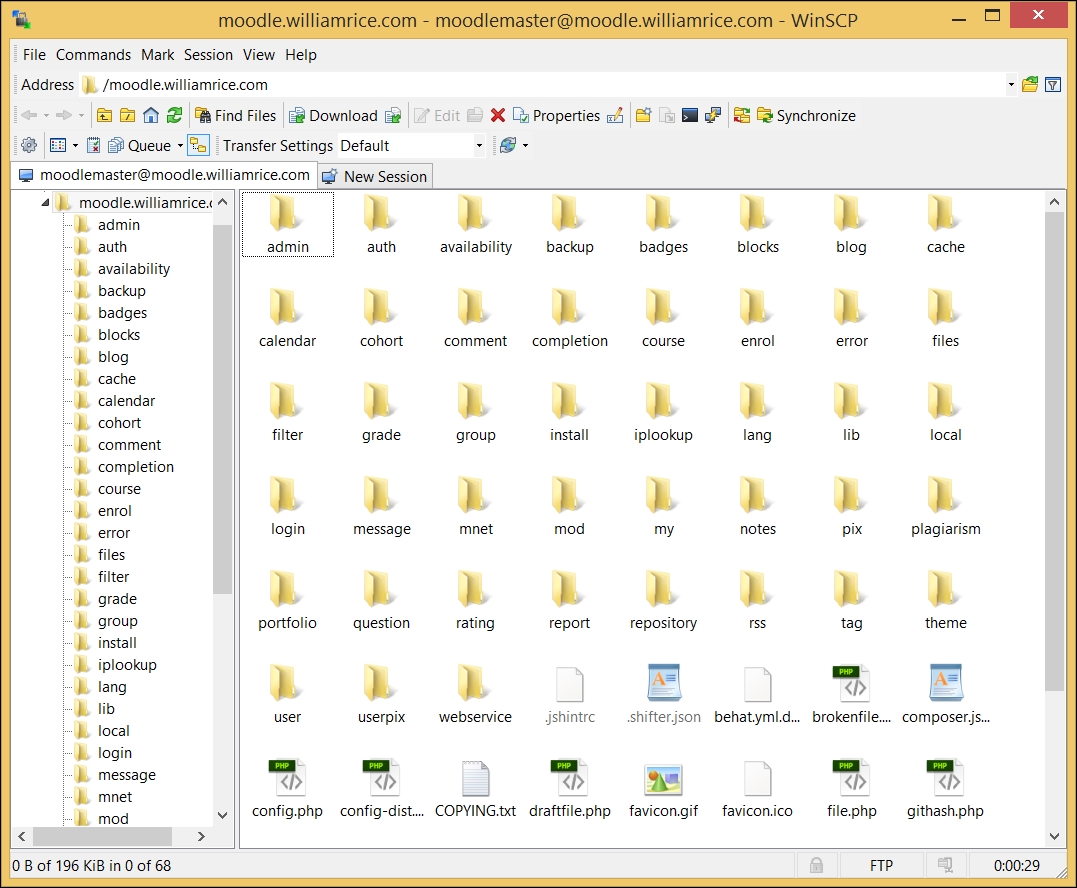Select the COPYING.txt file
The width and height of the screenshot is (1077, 888).
475,790
